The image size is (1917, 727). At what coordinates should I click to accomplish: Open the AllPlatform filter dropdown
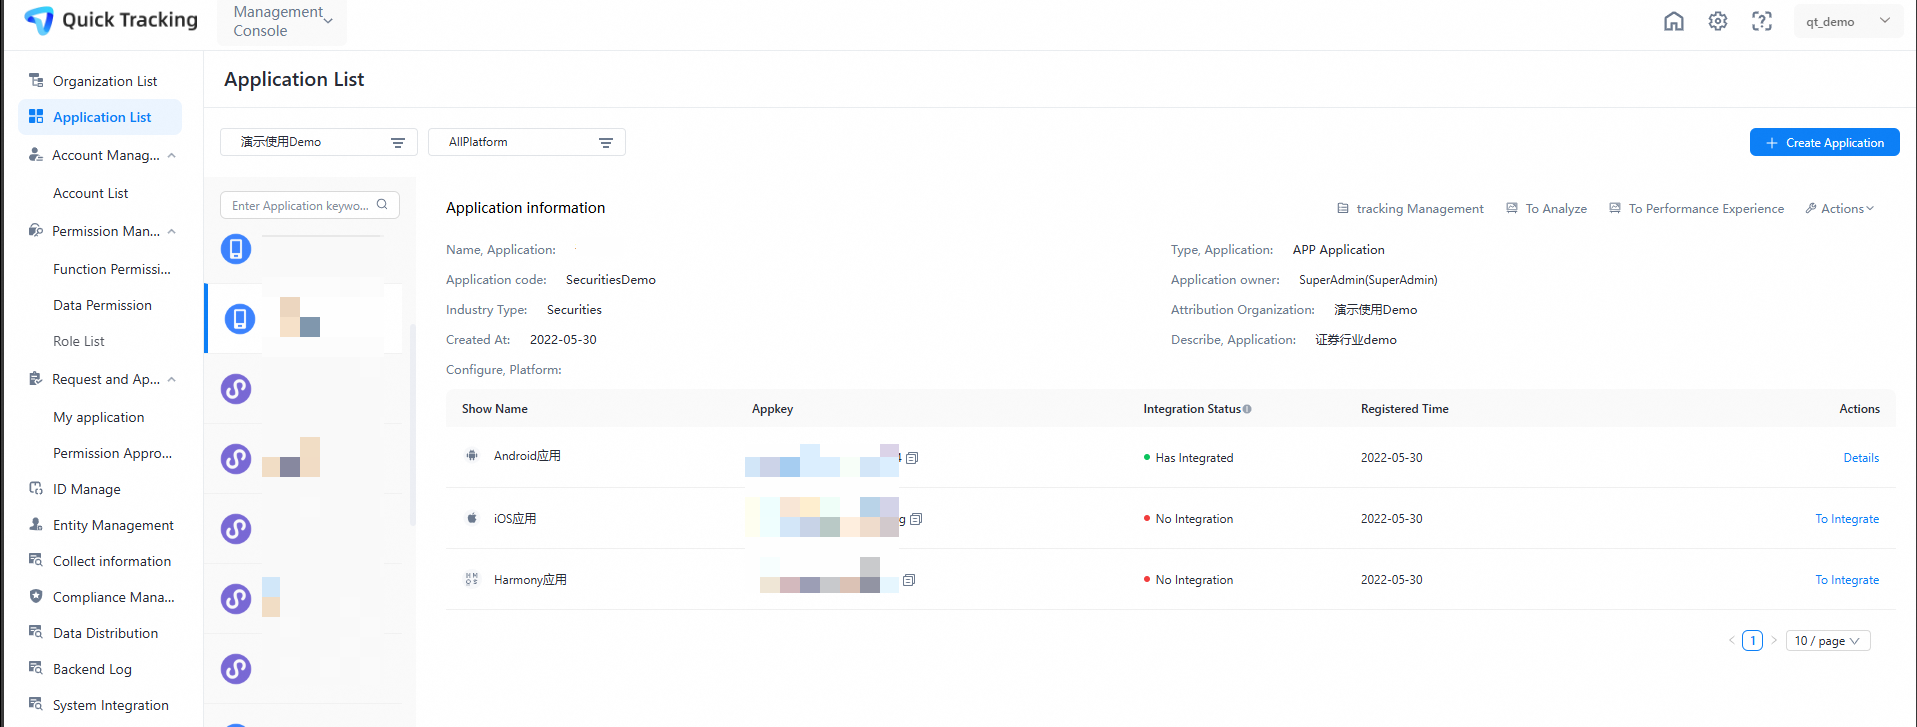point(527,142)
